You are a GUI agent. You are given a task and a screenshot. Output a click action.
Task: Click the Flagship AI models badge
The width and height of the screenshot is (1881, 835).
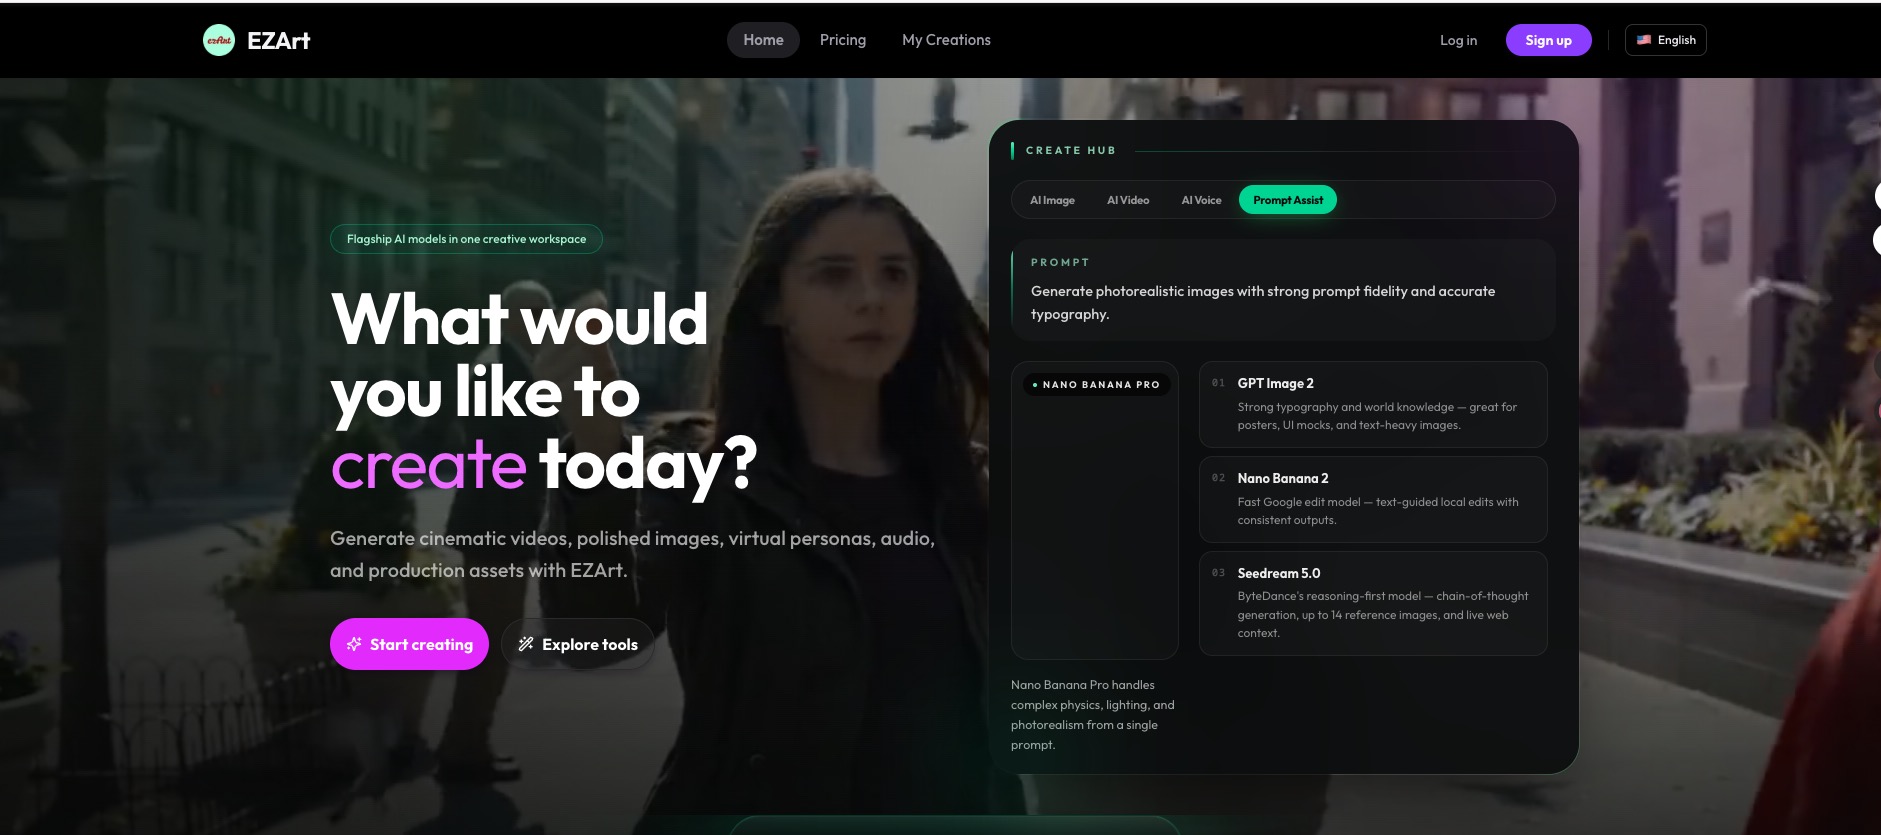466,239
